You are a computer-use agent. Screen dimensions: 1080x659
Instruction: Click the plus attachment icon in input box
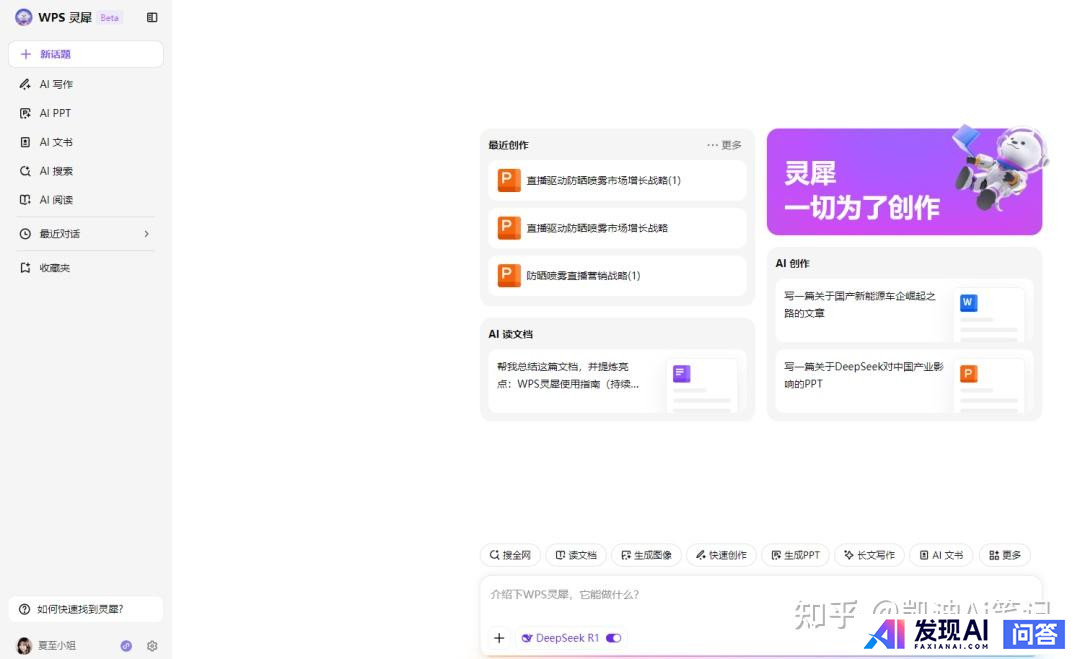click(x=499, y=638)
